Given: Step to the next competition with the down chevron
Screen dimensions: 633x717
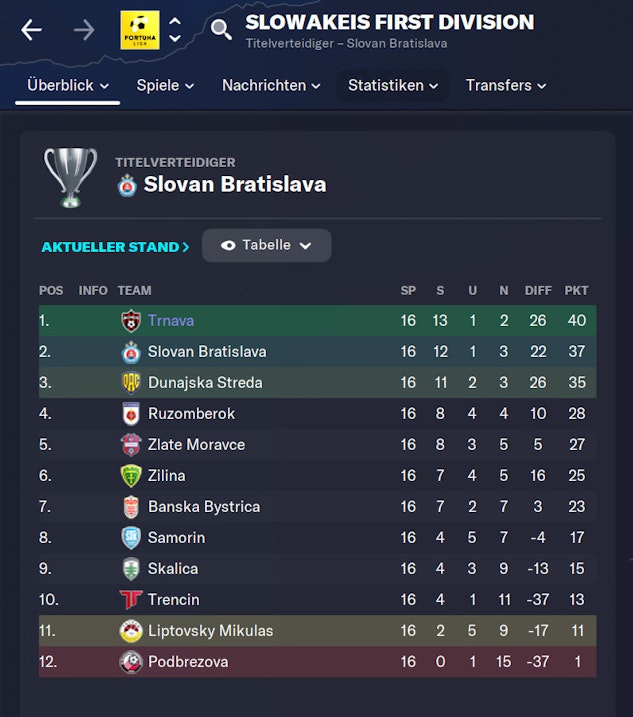Looking at the screenshot, I should (175, 39).
